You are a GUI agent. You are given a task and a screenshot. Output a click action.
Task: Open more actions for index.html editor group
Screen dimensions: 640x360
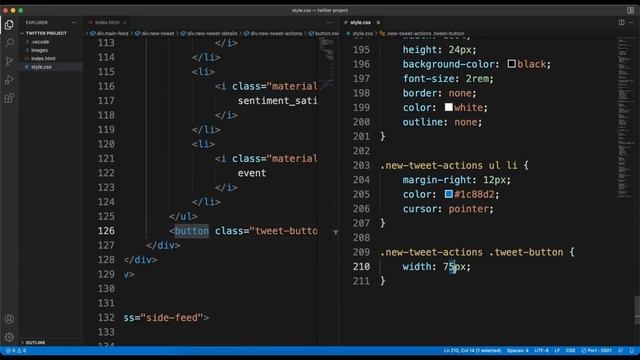pyautogui.click(x=329, y=22)
